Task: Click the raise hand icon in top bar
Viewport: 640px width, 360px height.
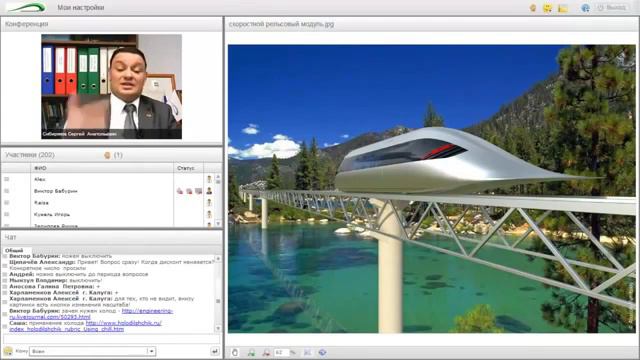Action: pyautogui.click(x=533, y=7)
